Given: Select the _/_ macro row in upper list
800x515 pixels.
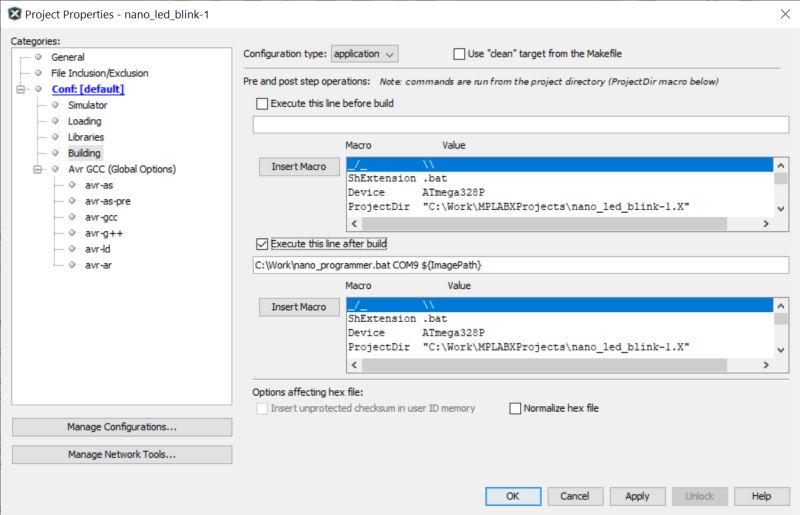Looking at the screenshot, I should (x=559, y=164).
